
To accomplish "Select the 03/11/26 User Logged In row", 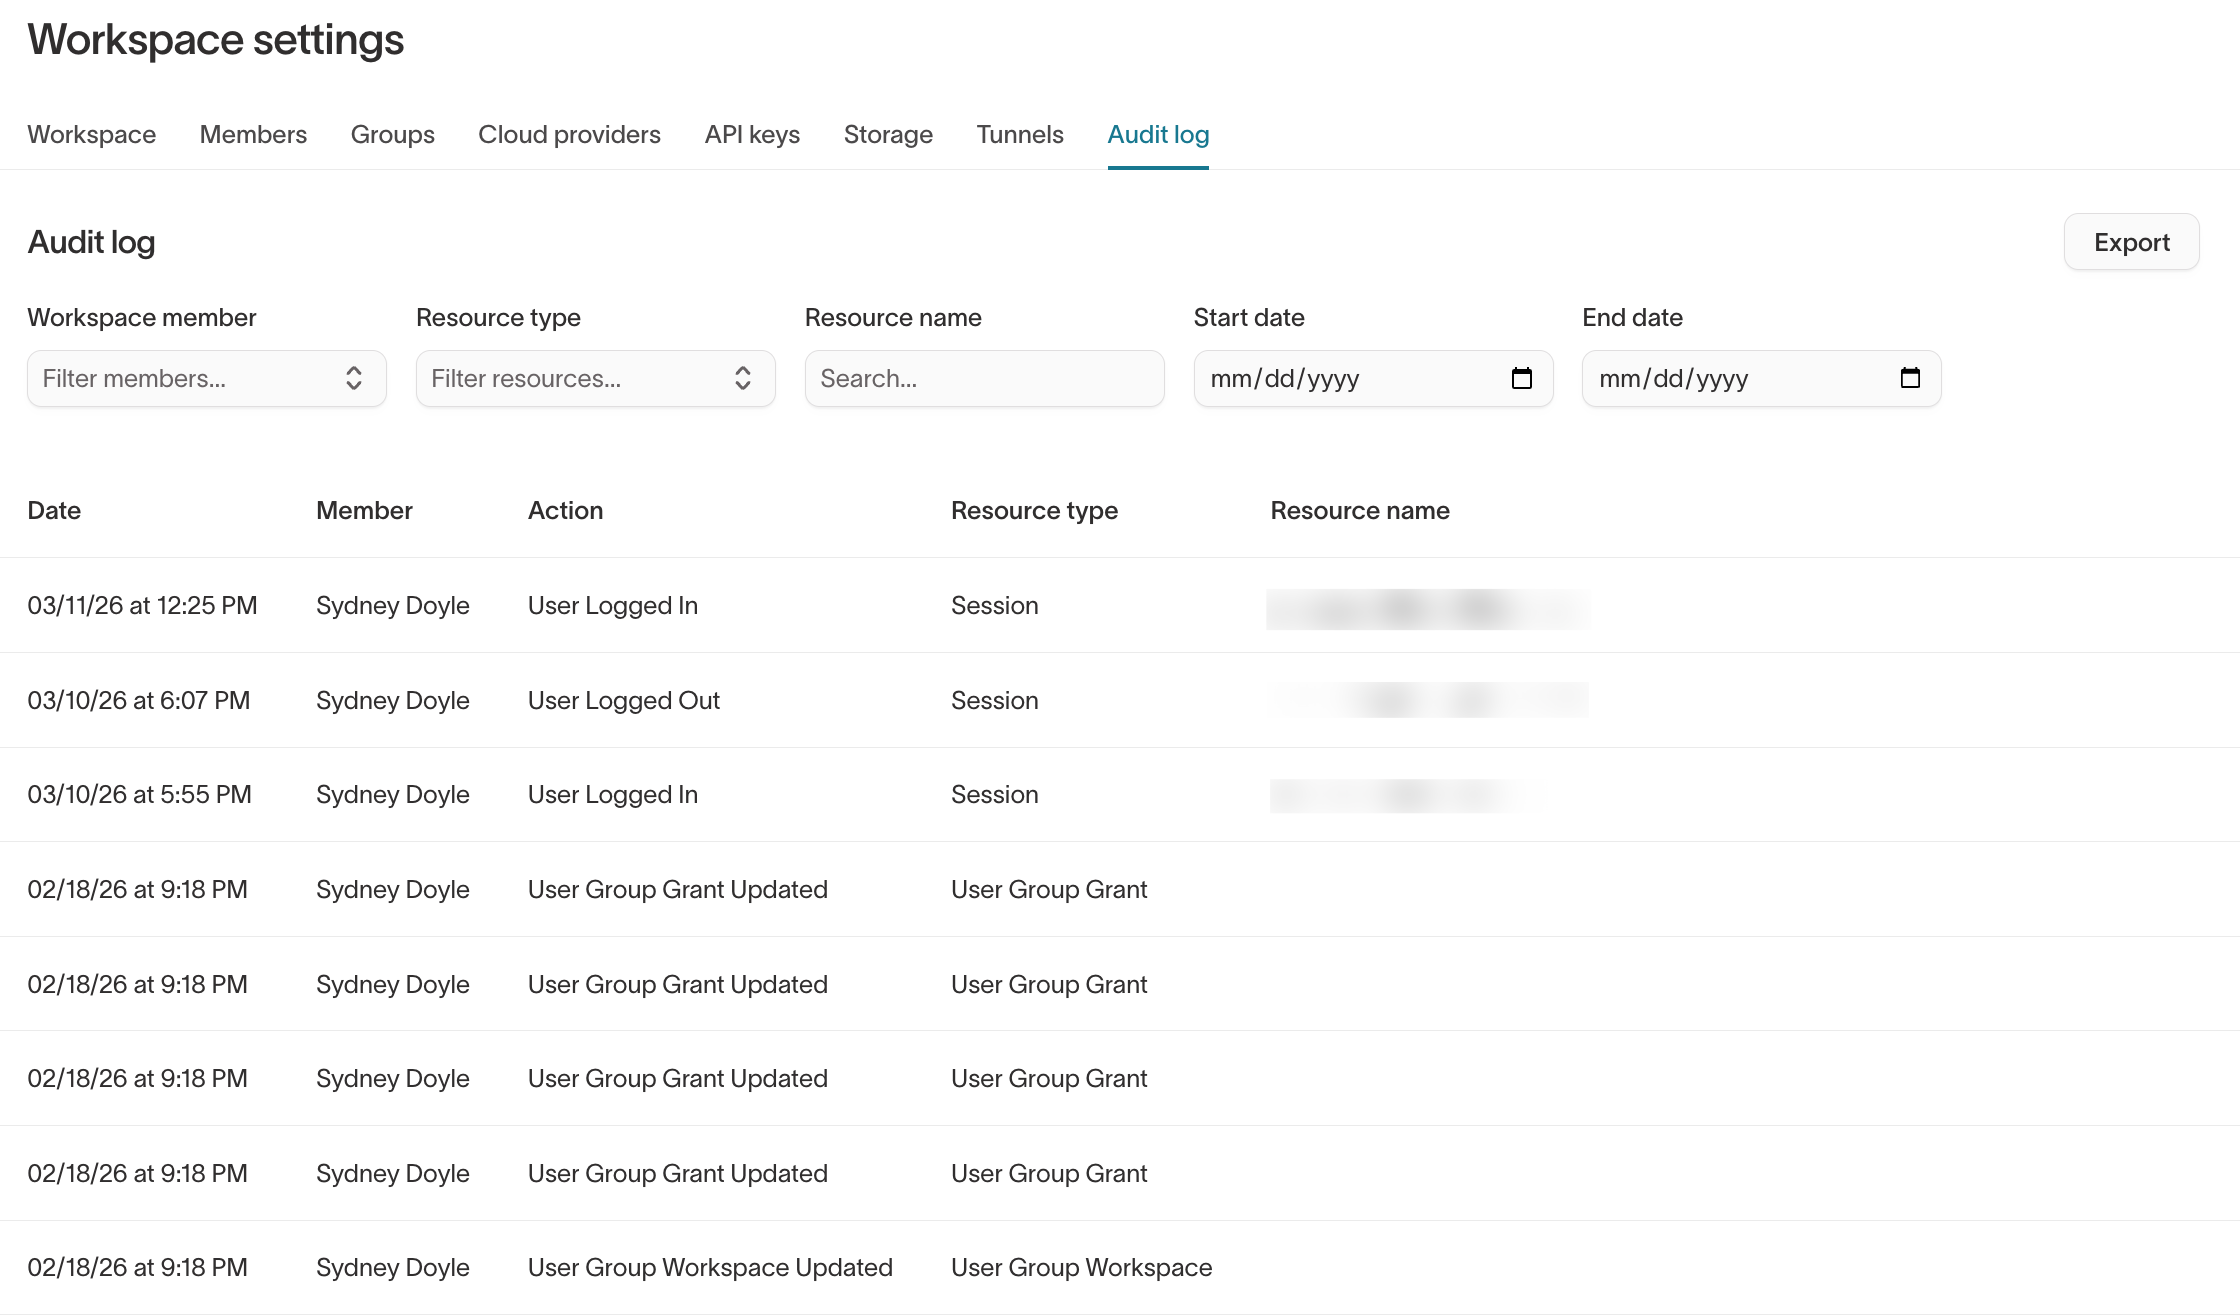I will pyautogui.click(x=612, y=605).
